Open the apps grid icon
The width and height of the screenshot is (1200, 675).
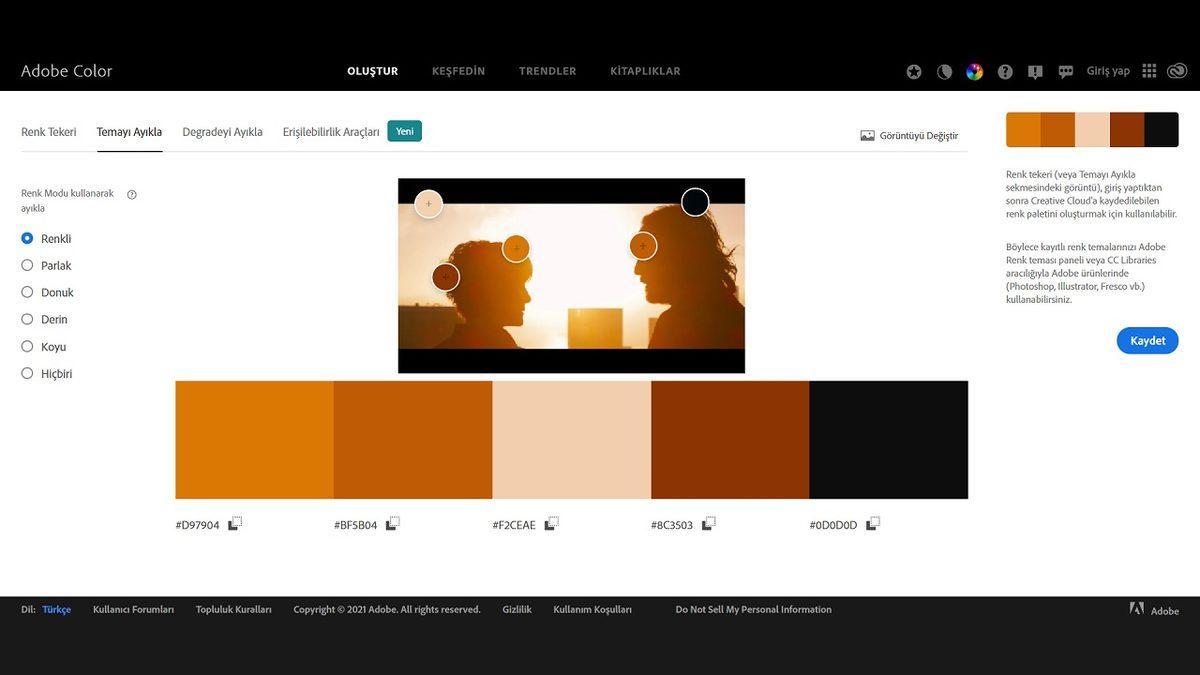pyautogui.click(x=1149, y=71)
